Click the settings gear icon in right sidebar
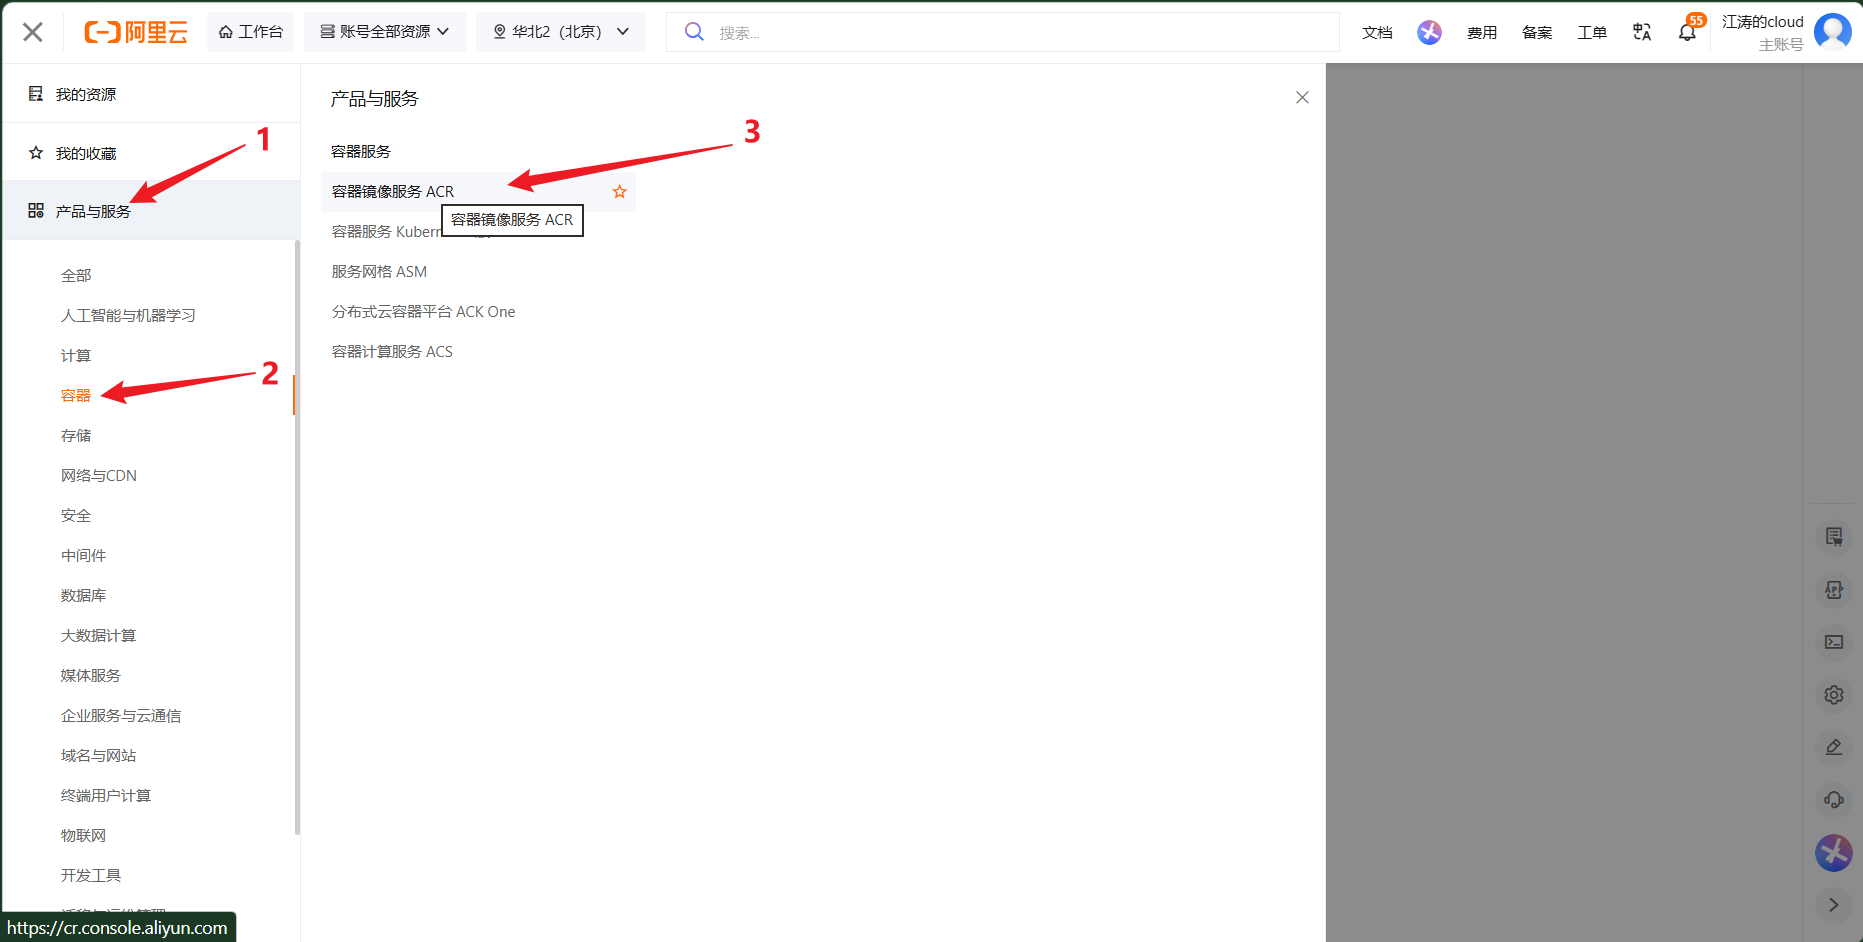 coord(1834,695)
